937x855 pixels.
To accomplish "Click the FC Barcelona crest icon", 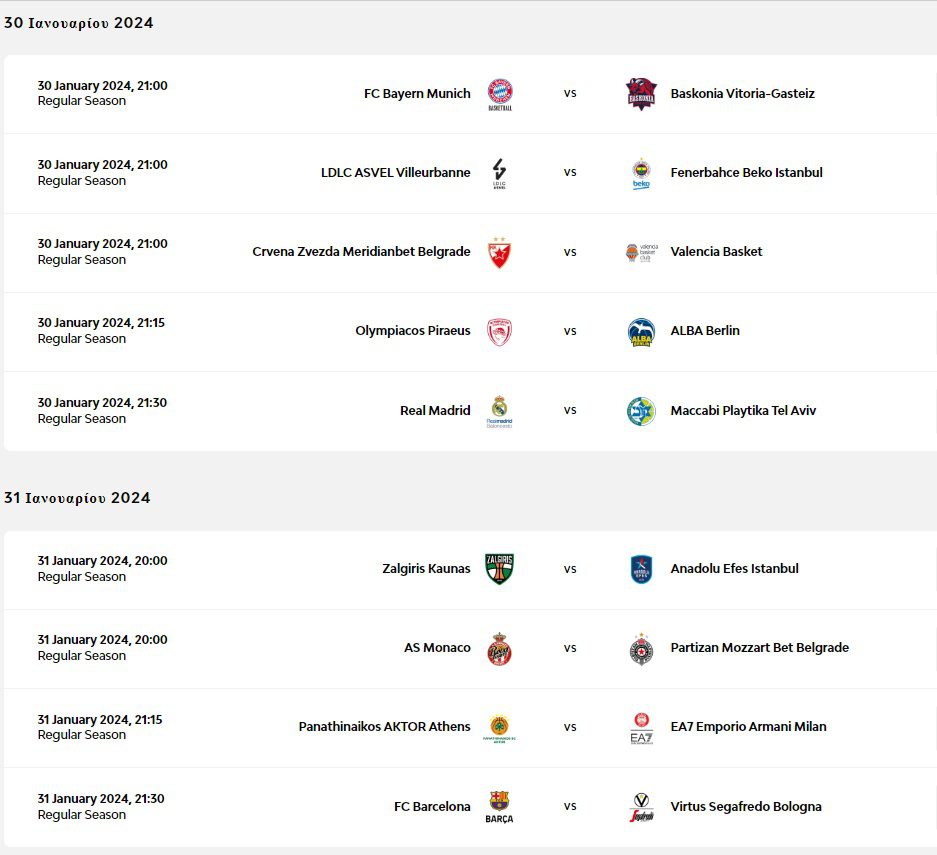I will (499, 803).
